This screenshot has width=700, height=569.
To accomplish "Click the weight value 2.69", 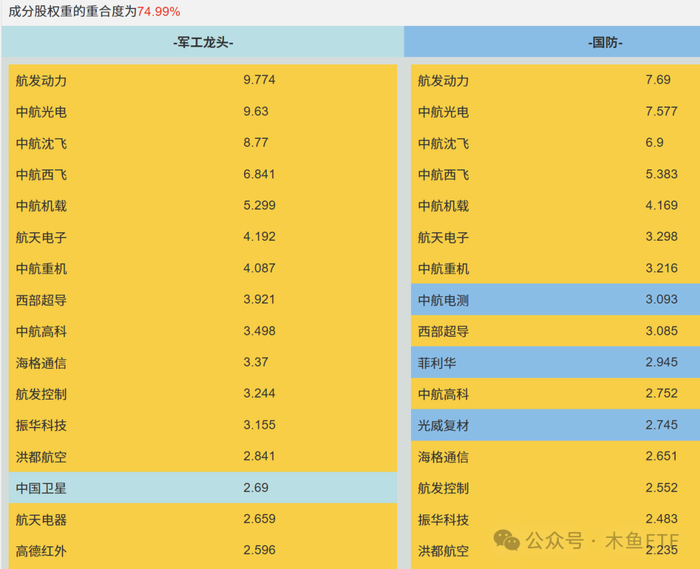I will 256,487.
